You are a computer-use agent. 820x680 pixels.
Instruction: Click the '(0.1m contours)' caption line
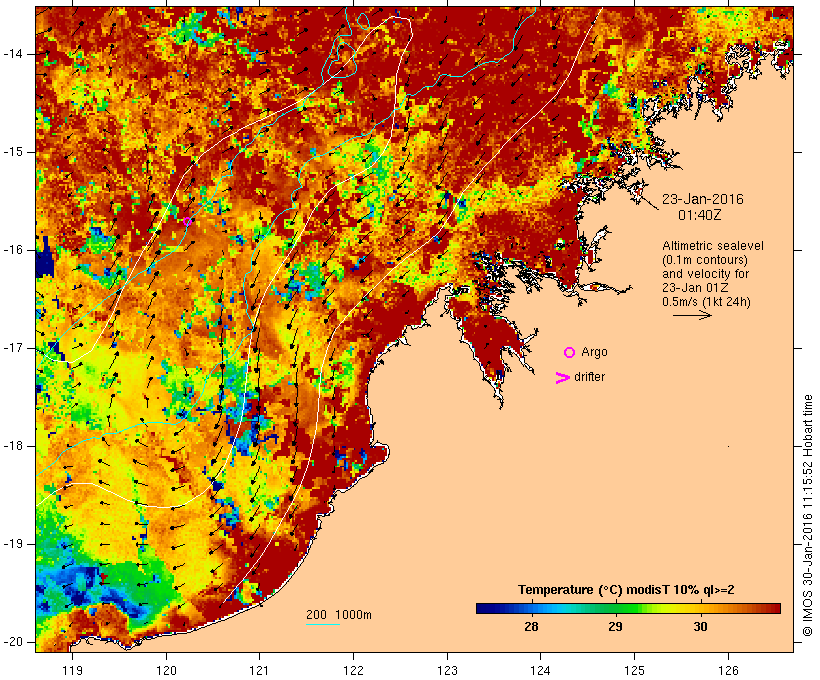(704, 260)
